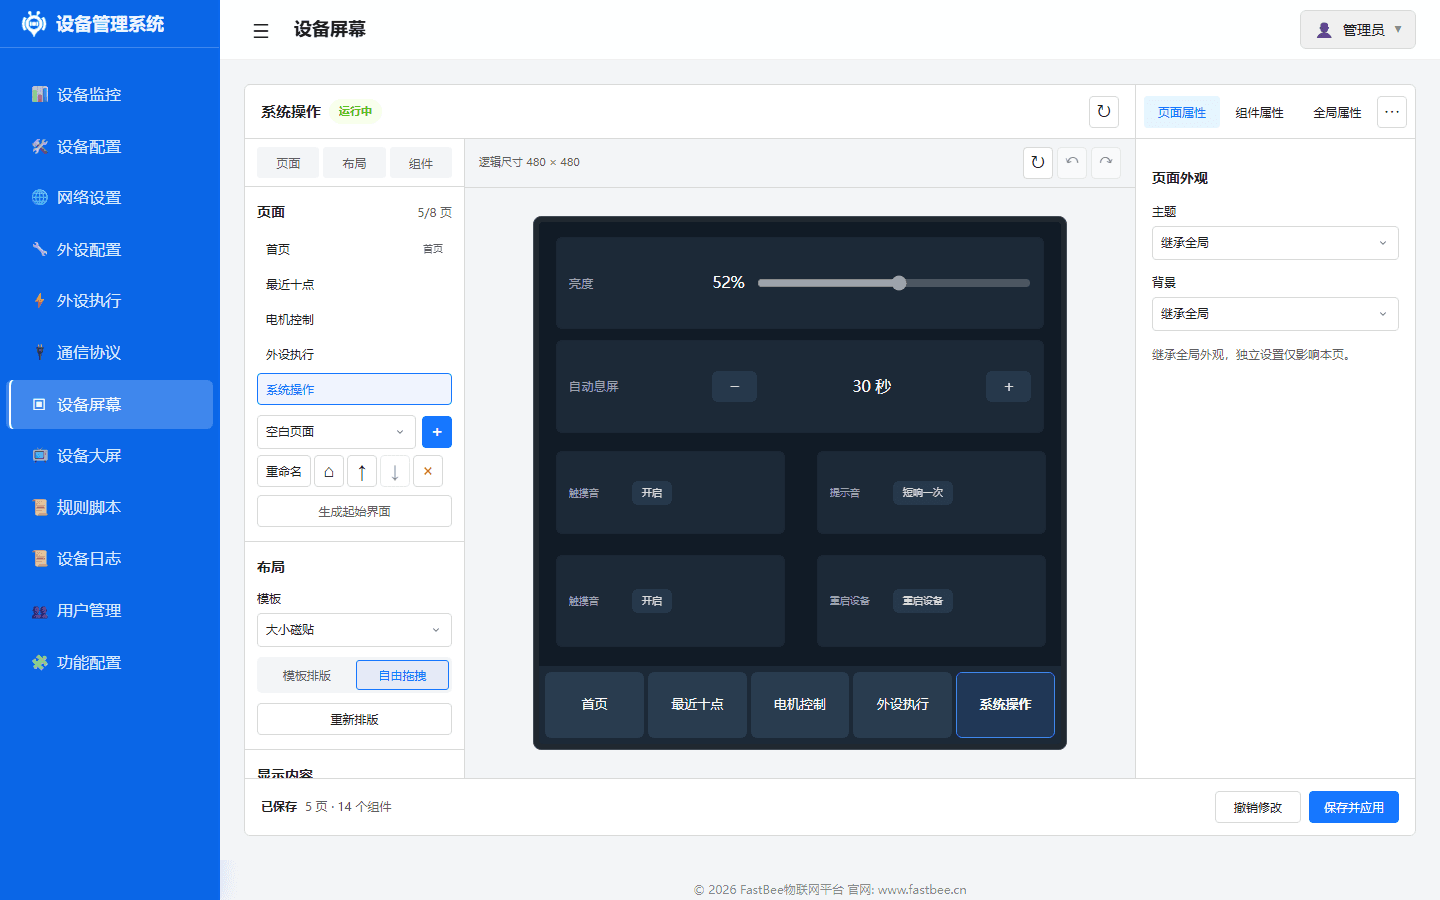Open 外设执行 in the left sidebar
Viewport: 1440px width, 900px height.
110,301
